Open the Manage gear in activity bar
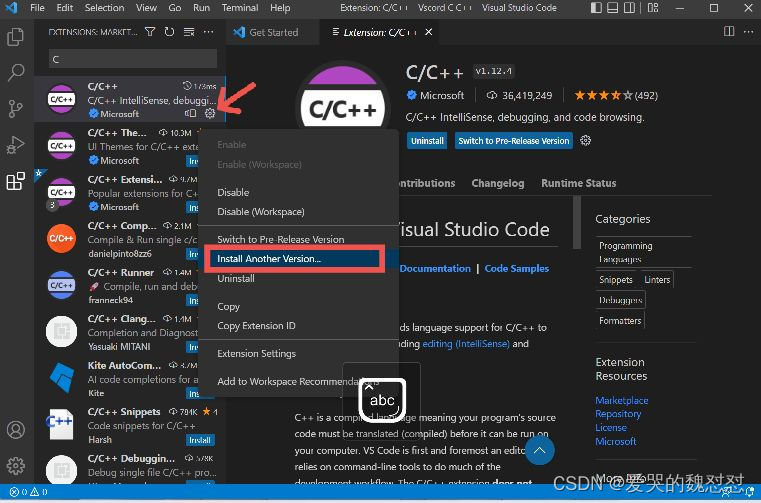 point(16,466)
